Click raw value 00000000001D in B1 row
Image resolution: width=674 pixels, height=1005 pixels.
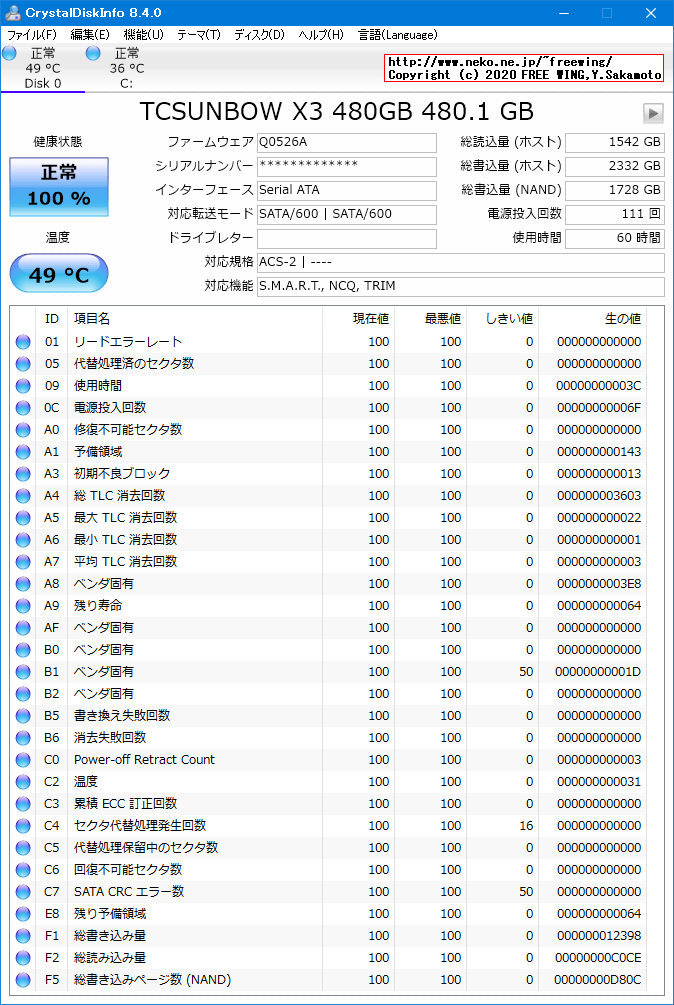[x=598, y=672]
